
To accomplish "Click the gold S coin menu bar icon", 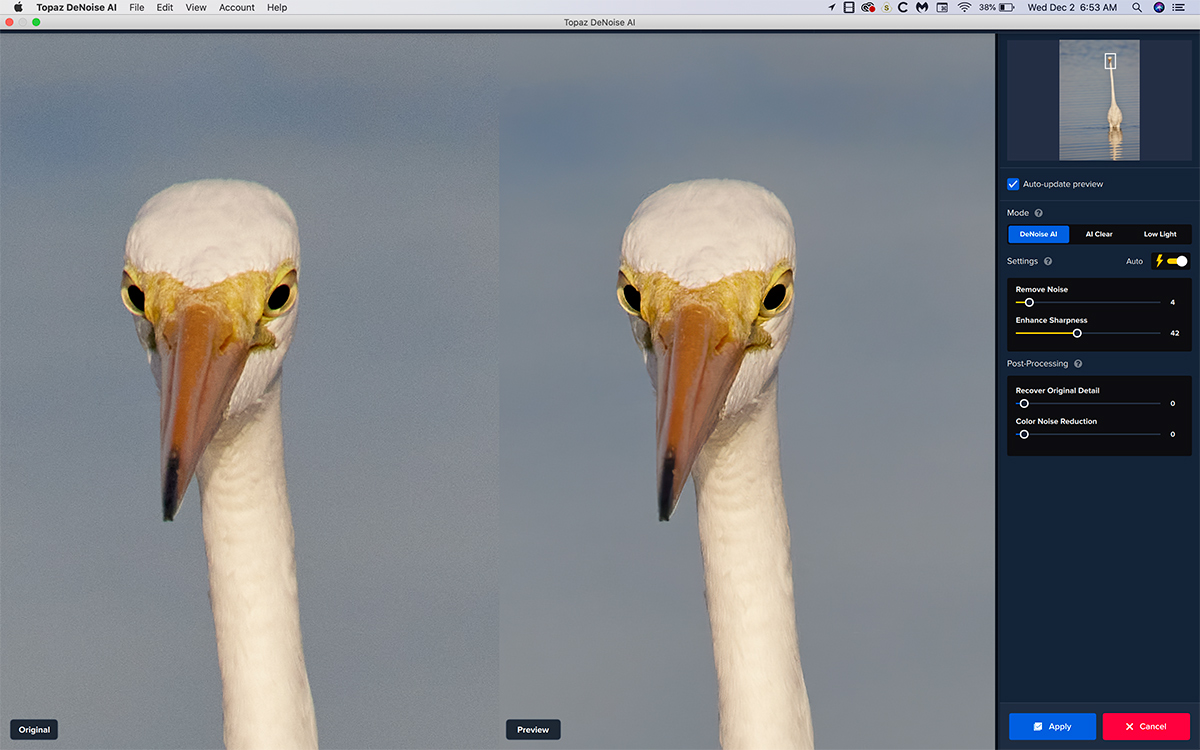I will pos(886,7).
